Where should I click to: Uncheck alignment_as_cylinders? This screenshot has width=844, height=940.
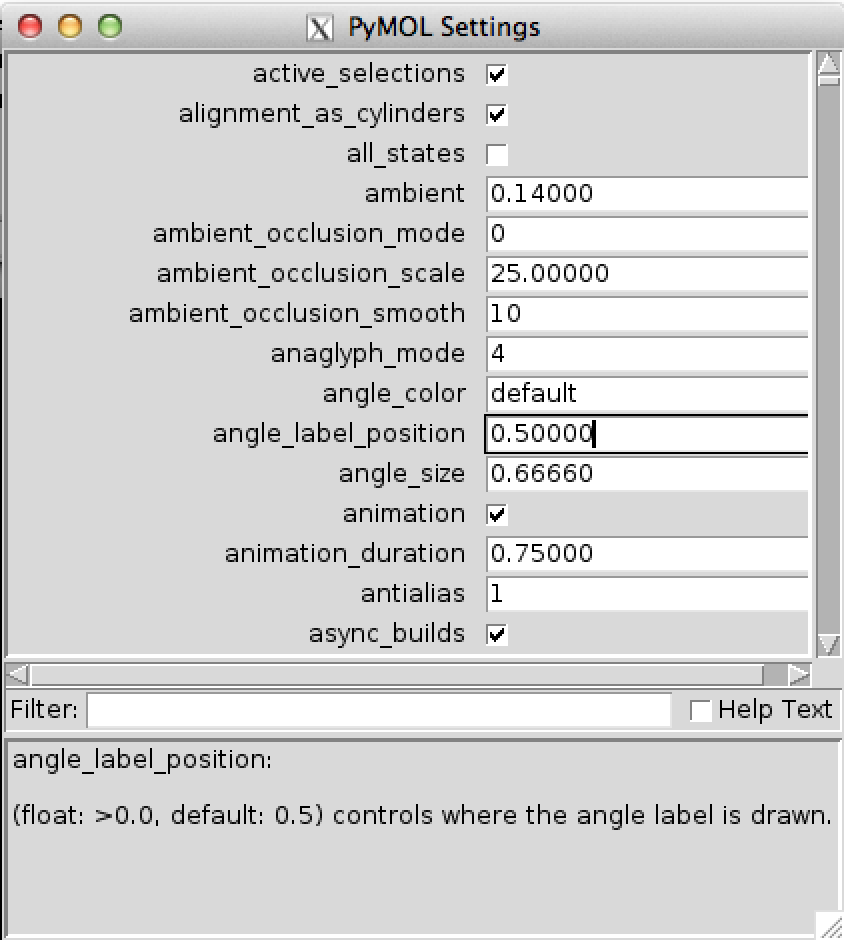point(497,113)
